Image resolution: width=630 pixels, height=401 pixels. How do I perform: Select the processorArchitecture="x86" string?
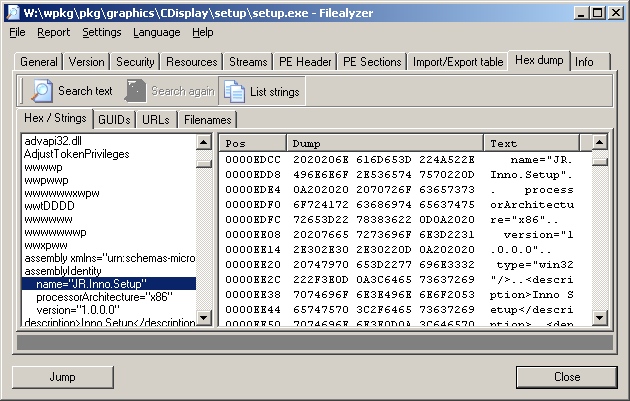tap(104, 297)
